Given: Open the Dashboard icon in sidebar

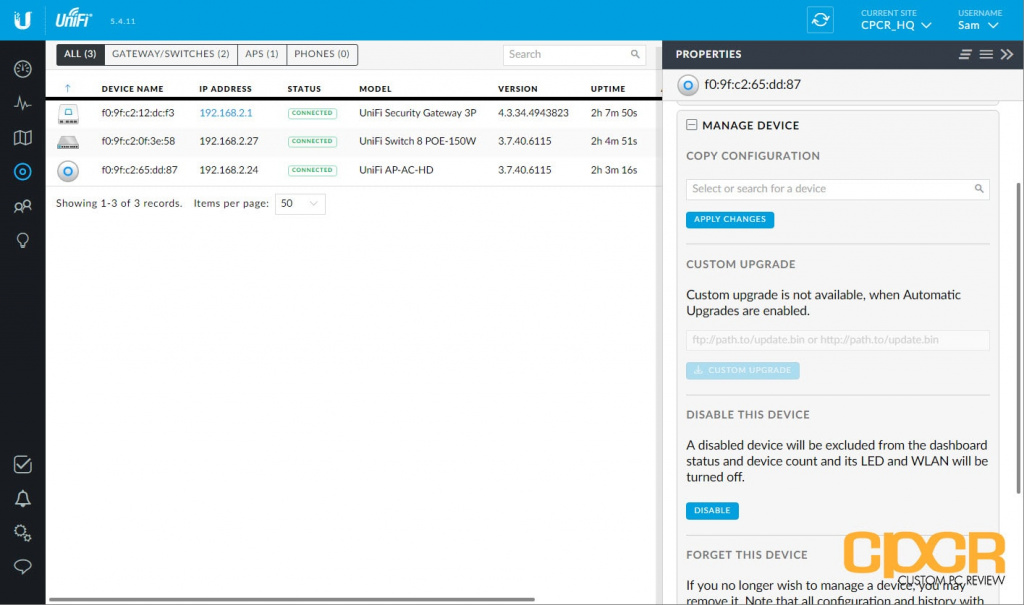Looking at the screenshot, I should pyautogui.click(x=22, y=69).
